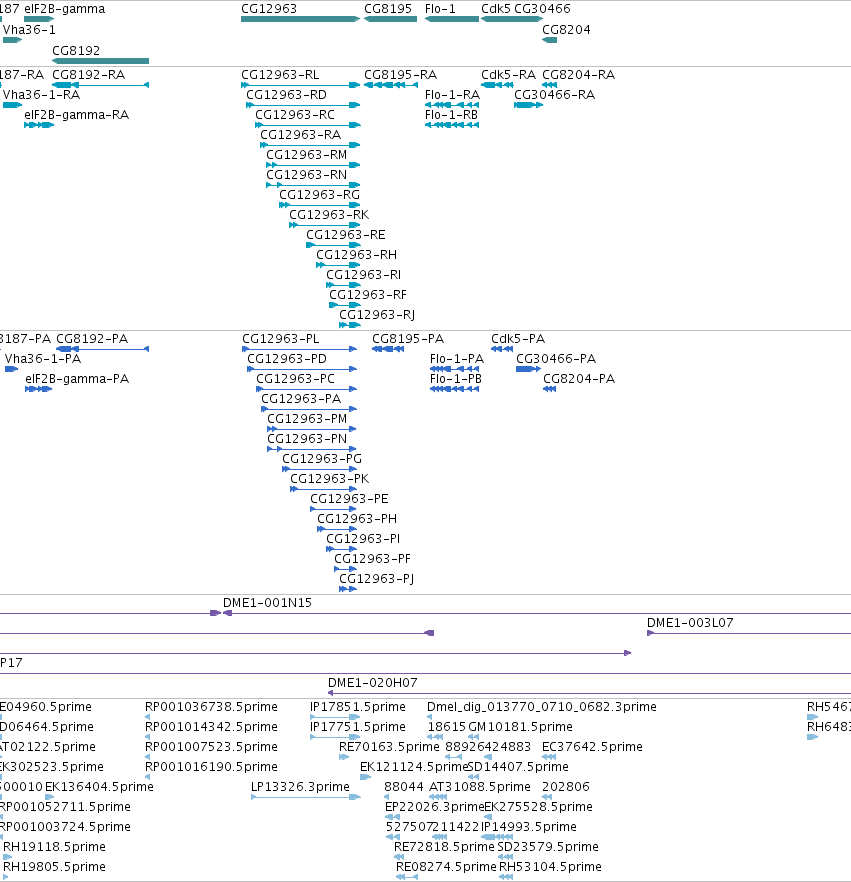Click transcript eIF2B-gamma-RA label
Screen dimensions: 851x882
[76, 115]
